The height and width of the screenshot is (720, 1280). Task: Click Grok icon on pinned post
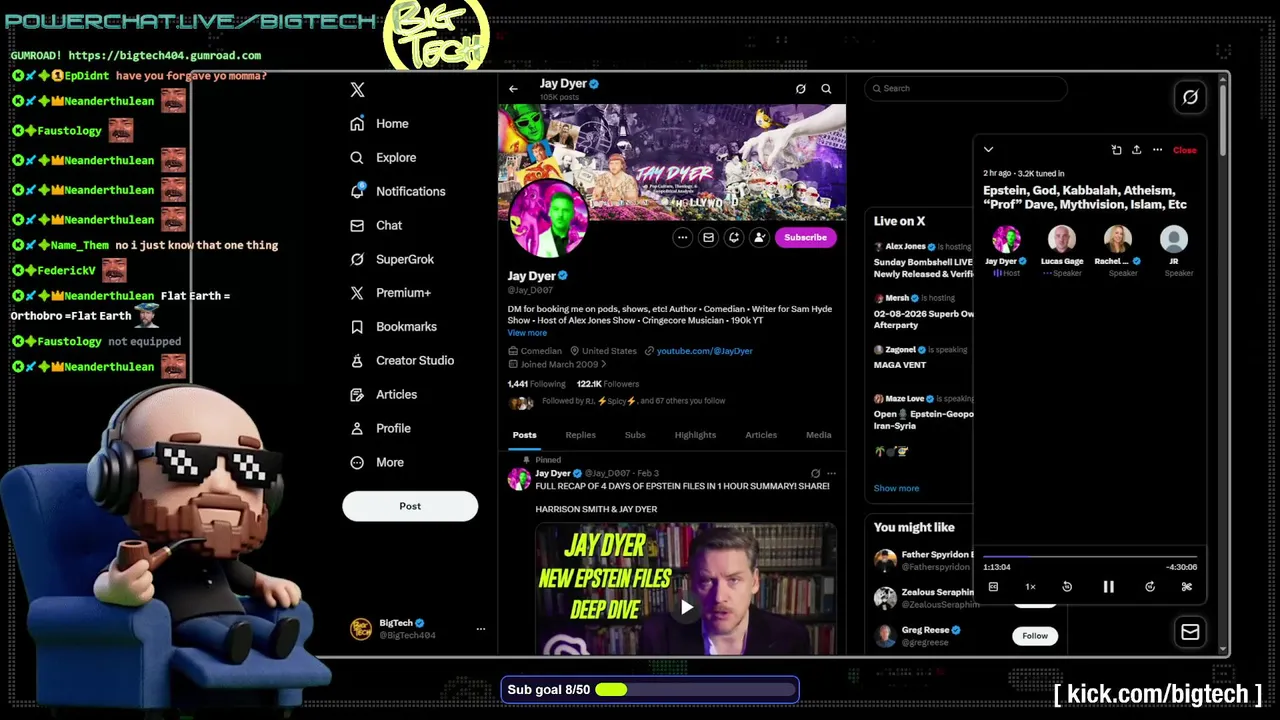pos(815,474)
